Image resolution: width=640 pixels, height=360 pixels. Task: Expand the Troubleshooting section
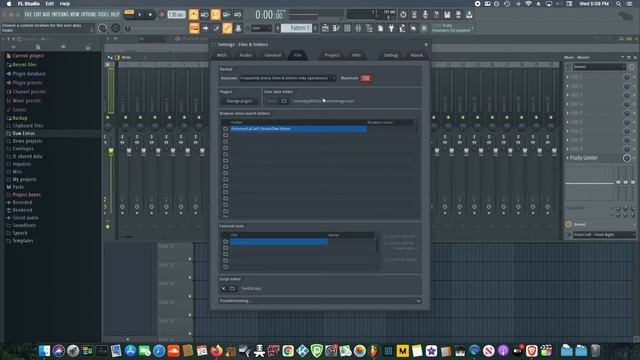(320, 301)
